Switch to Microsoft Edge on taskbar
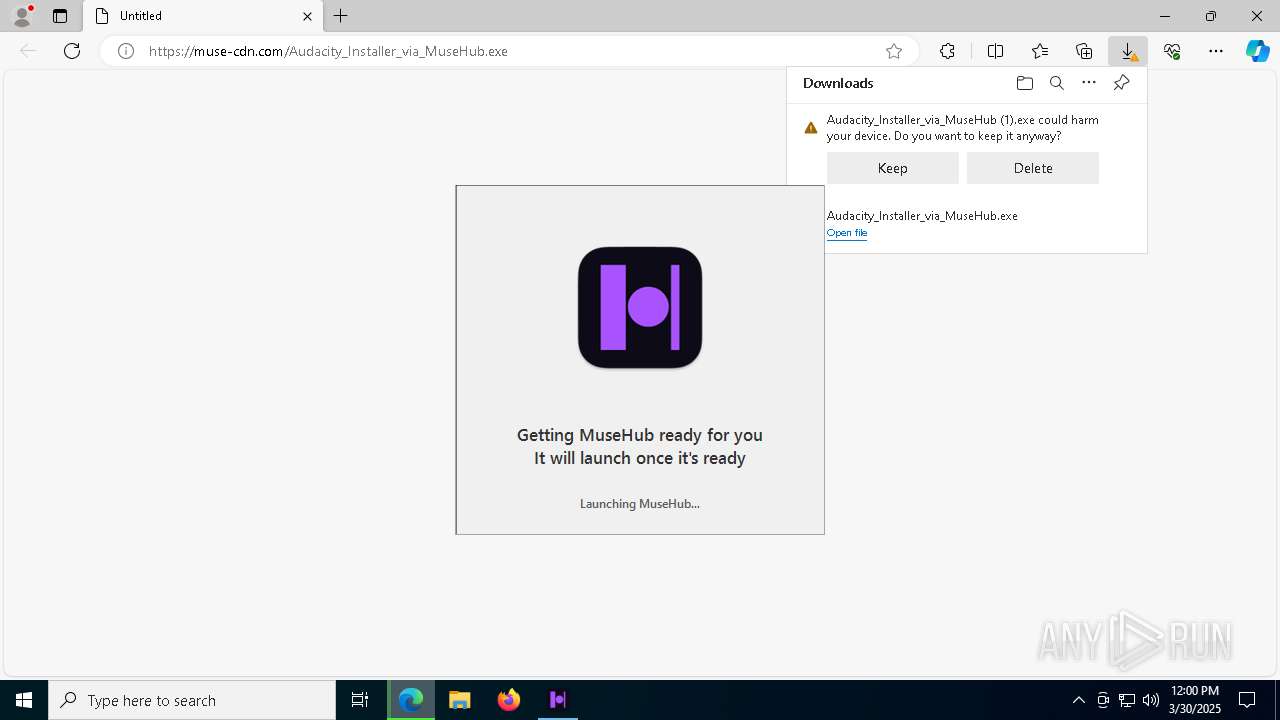The image size is (1280, 720). 411,700
